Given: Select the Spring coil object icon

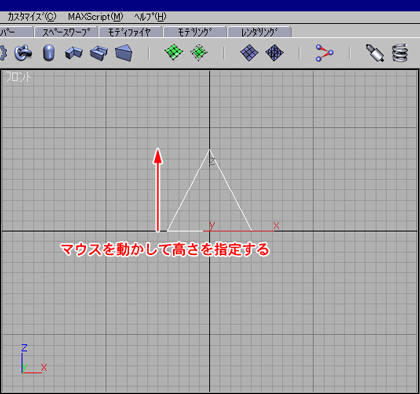Looking at the screenshot, I should point(400,53).
